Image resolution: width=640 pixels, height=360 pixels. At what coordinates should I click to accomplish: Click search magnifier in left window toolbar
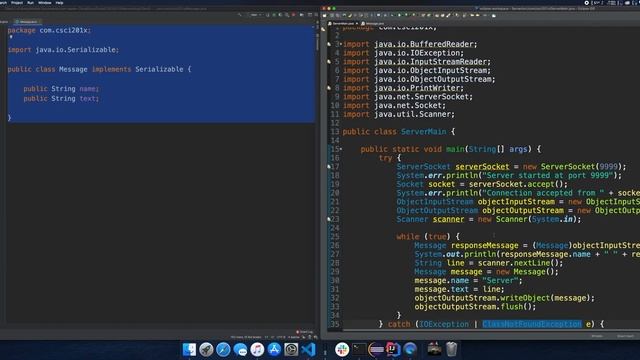(287, 15)
